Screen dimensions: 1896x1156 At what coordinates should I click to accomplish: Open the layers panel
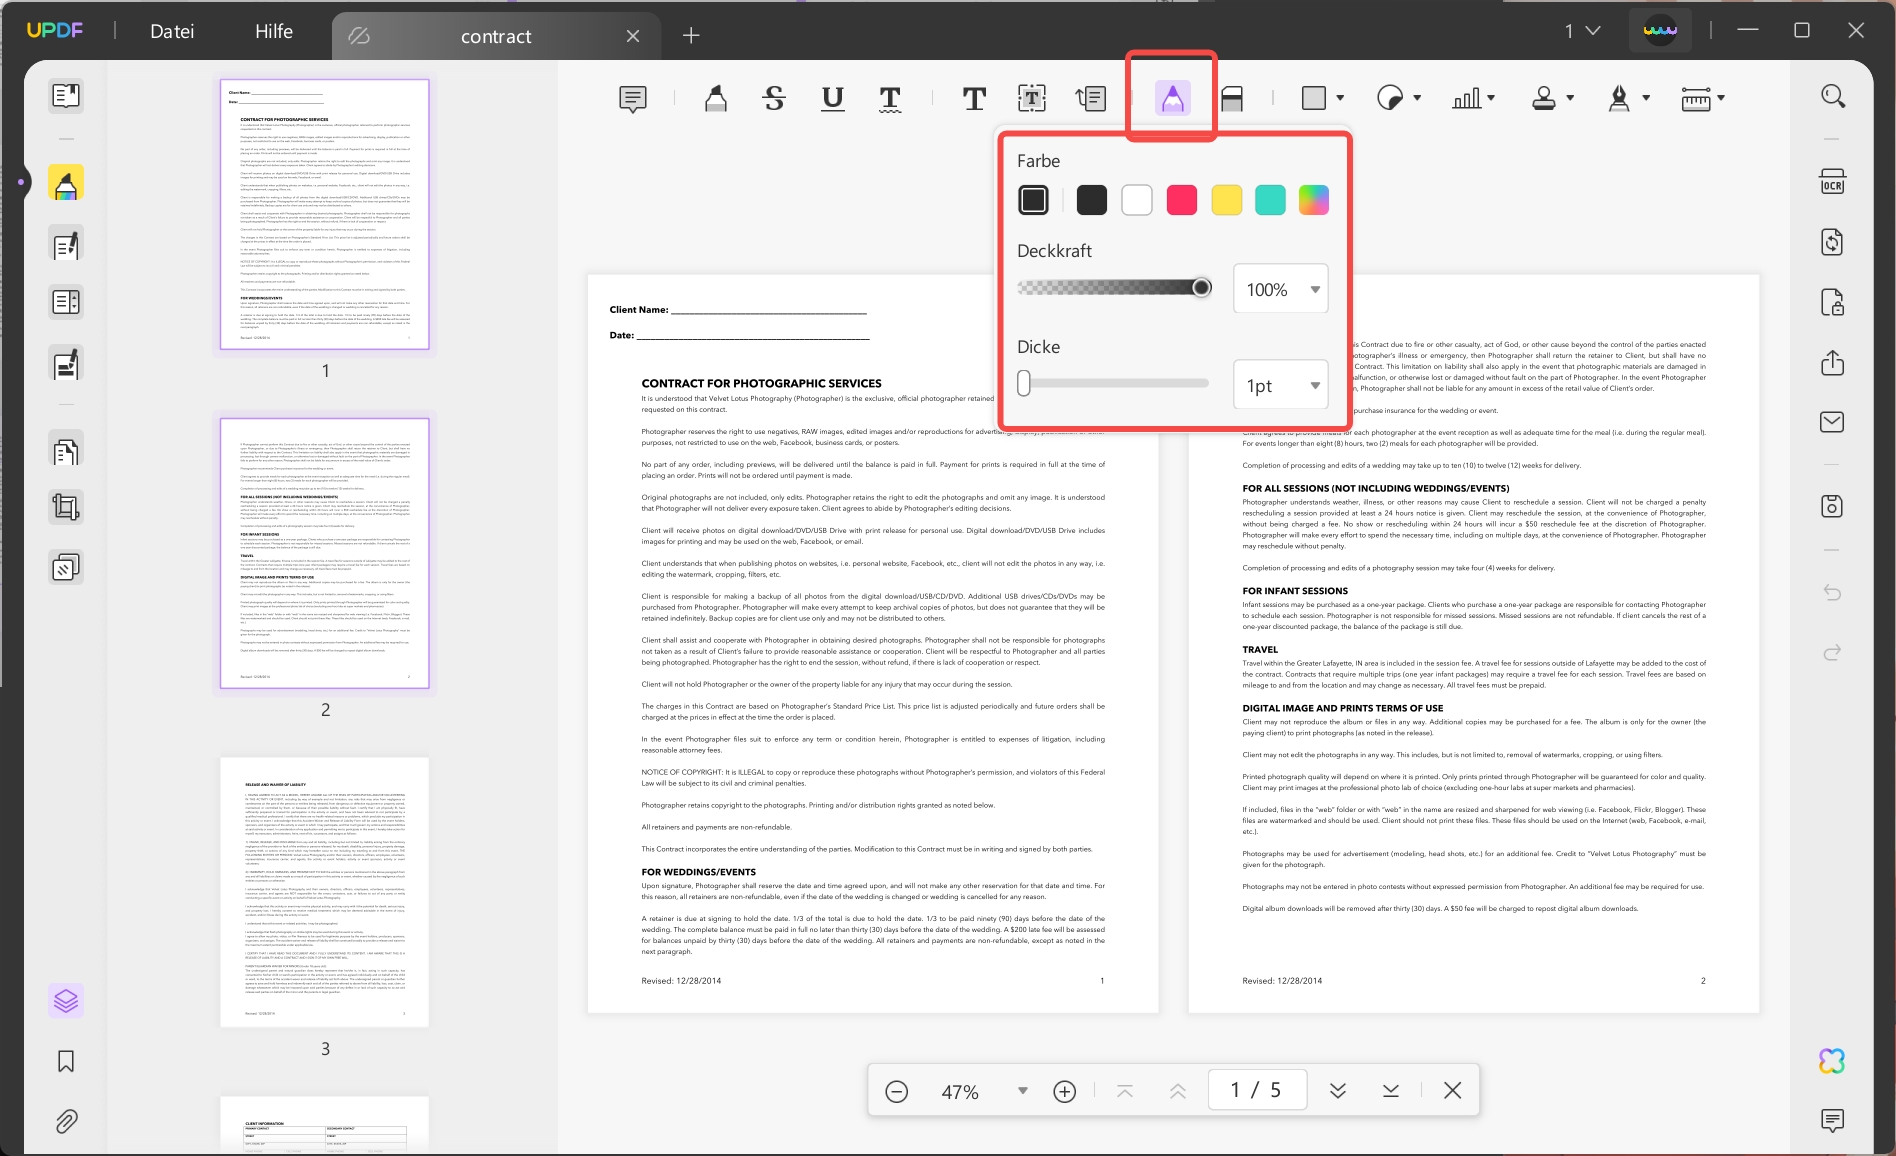click(x=66, y=1000)
